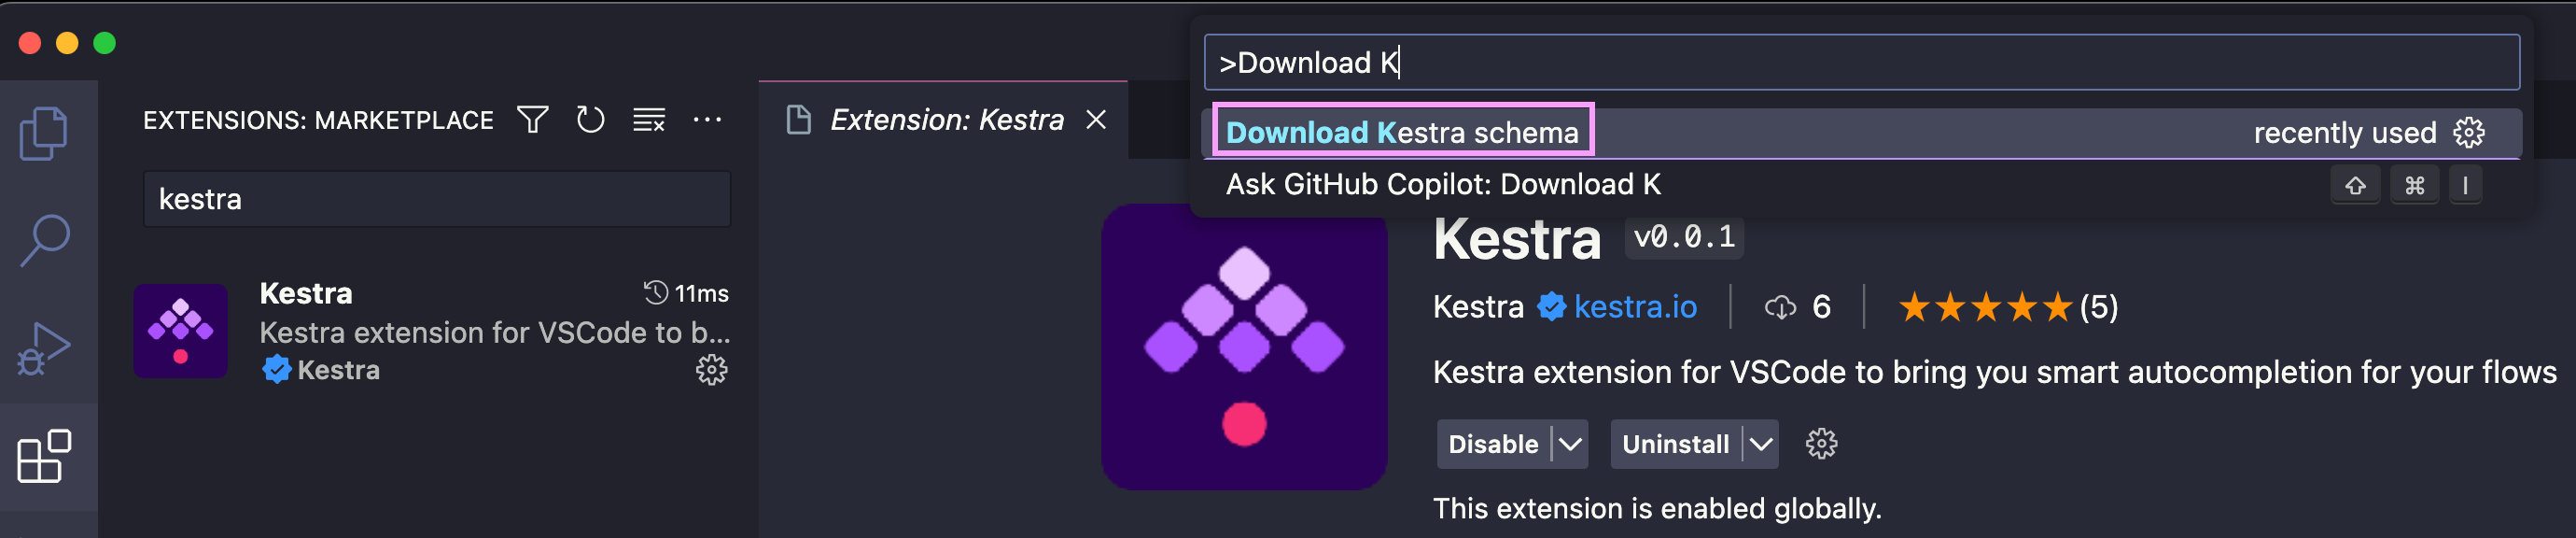This screenshot has width=2576, height=538.
Task: Open the Filter Extensions icon
Action: coord(533,119)
